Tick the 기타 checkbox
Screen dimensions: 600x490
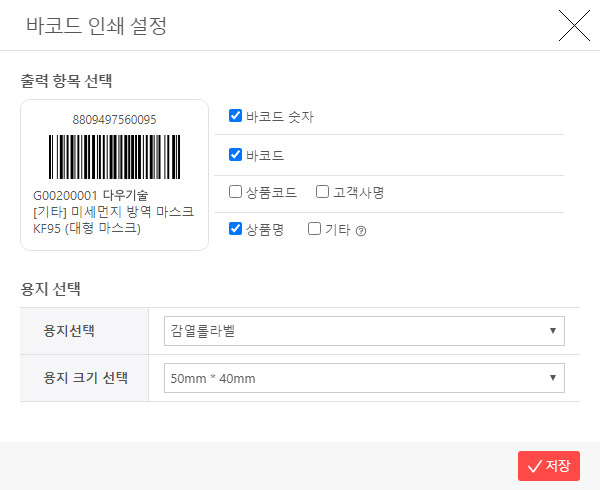pyautogui.click(x=315, y=229)
